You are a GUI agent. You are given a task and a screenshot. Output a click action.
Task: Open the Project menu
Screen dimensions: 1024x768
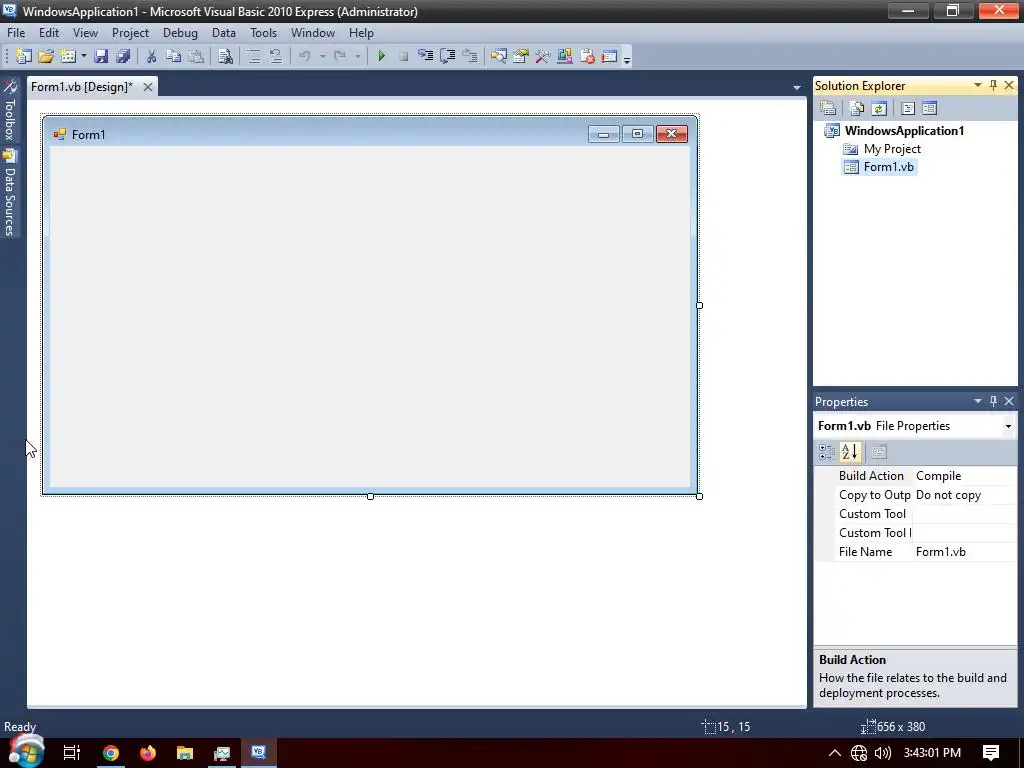pyautogui.click(x=131, y=33)
